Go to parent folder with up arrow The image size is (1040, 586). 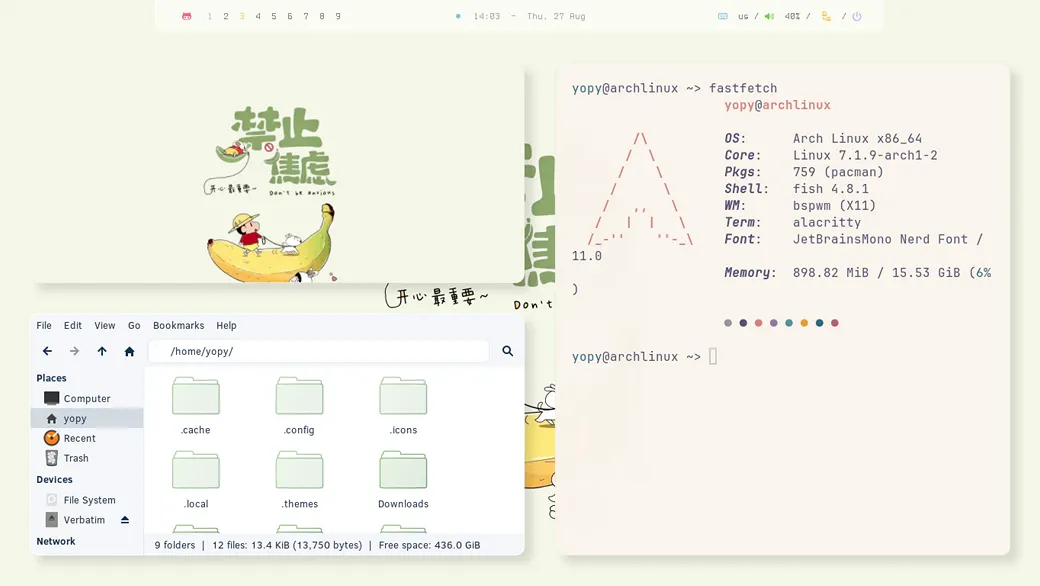click(x=101, y=351)
